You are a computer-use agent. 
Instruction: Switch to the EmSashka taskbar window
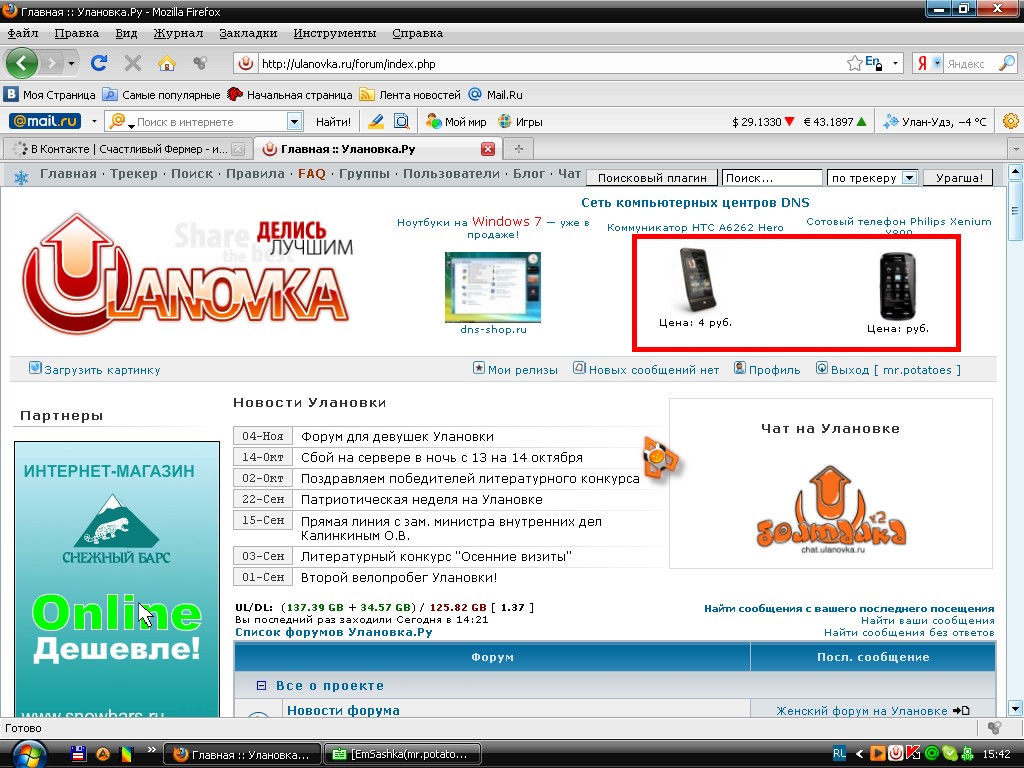tap(402, 754)
